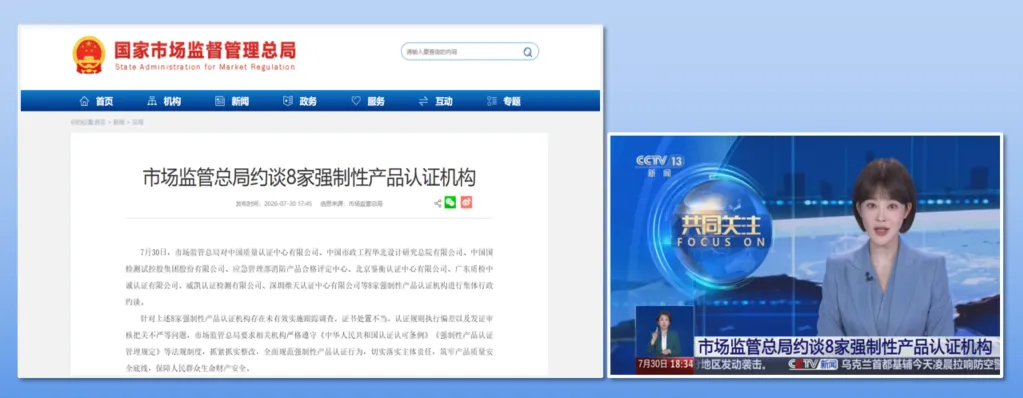Screen dimensions: 1023x398
Task: Open the 政务 navigation item
Action: click(300, 101)
